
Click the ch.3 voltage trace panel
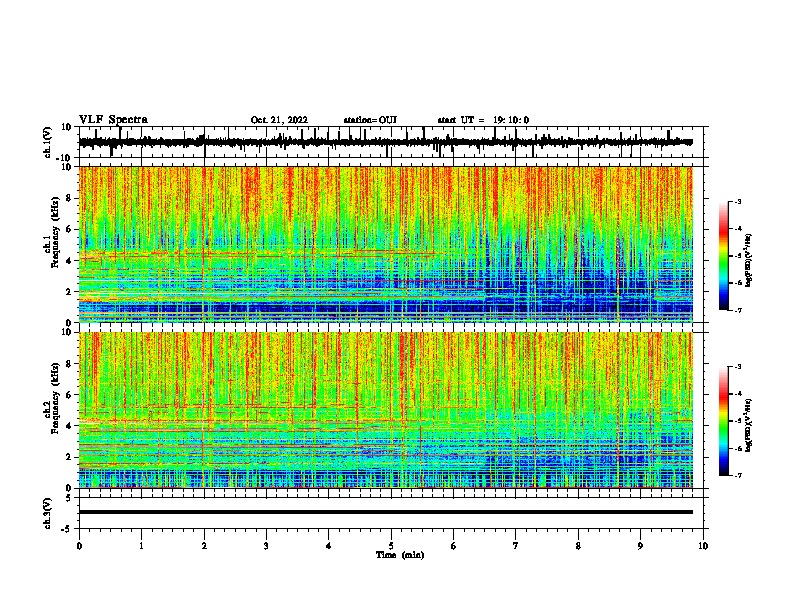pyautogui.click(x=393, y=513)
